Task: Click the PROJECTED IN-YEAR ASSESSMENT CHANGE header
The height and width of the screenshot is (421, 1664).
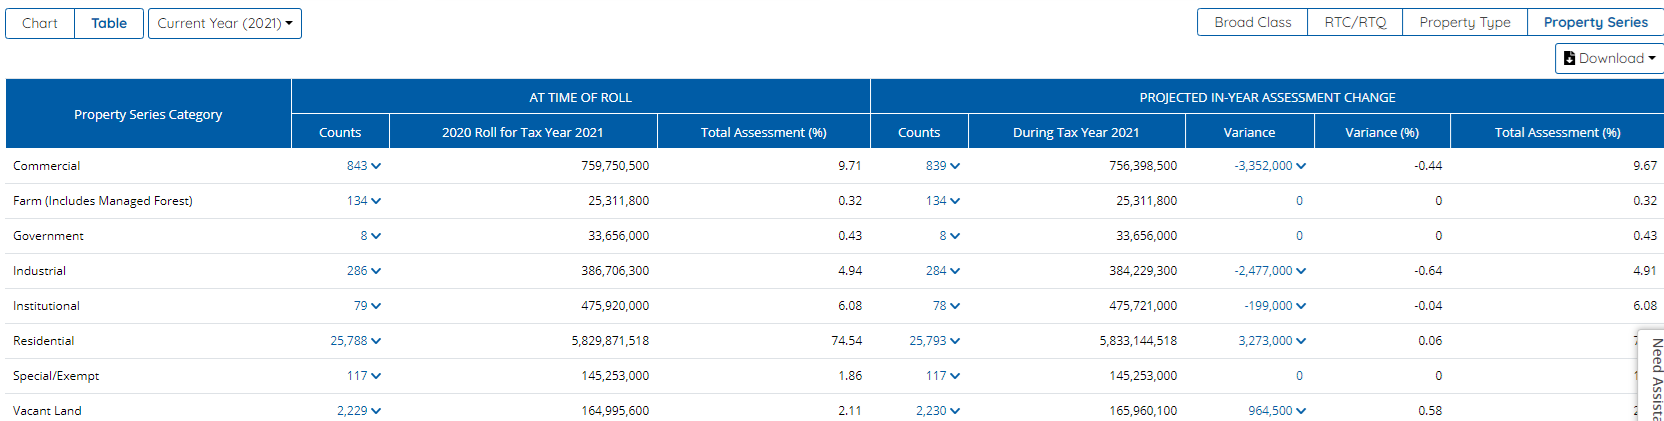Action: [1267, 97]
